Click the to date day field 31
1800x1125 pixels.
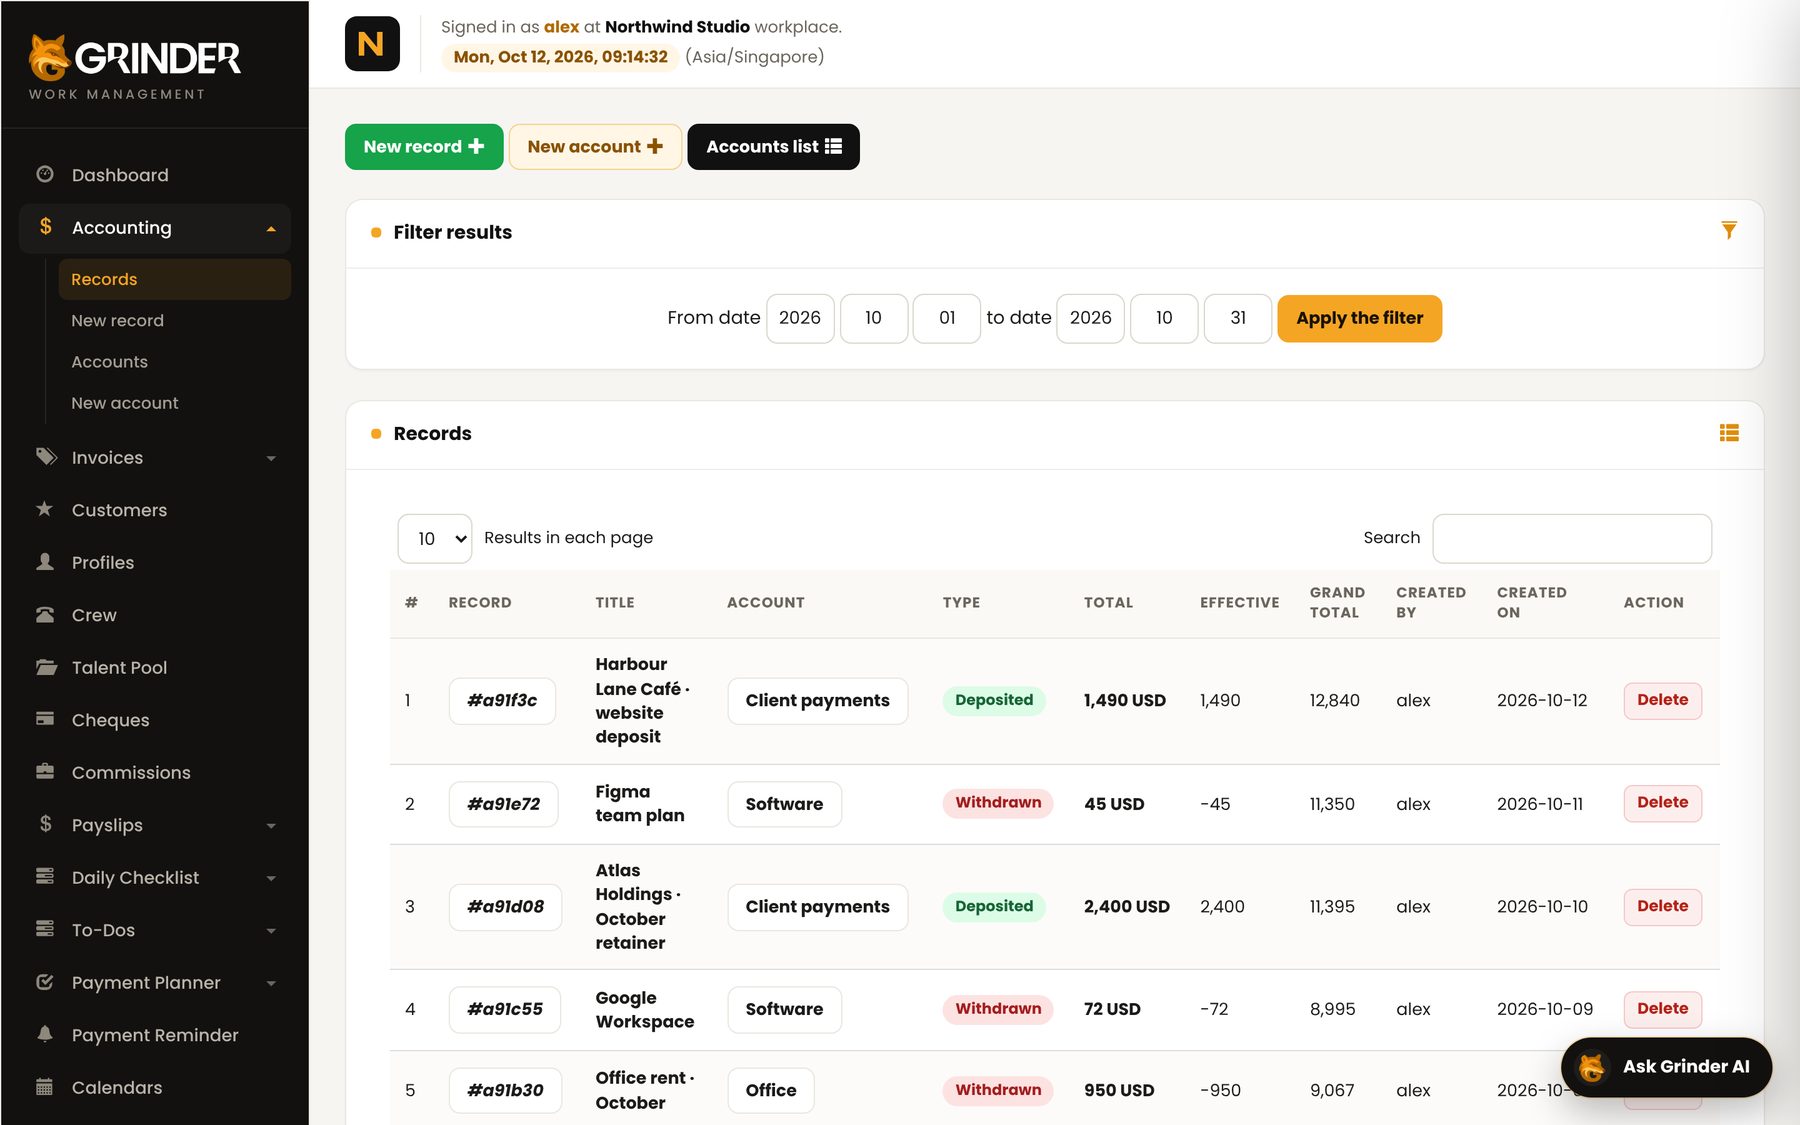[1238, 318]
